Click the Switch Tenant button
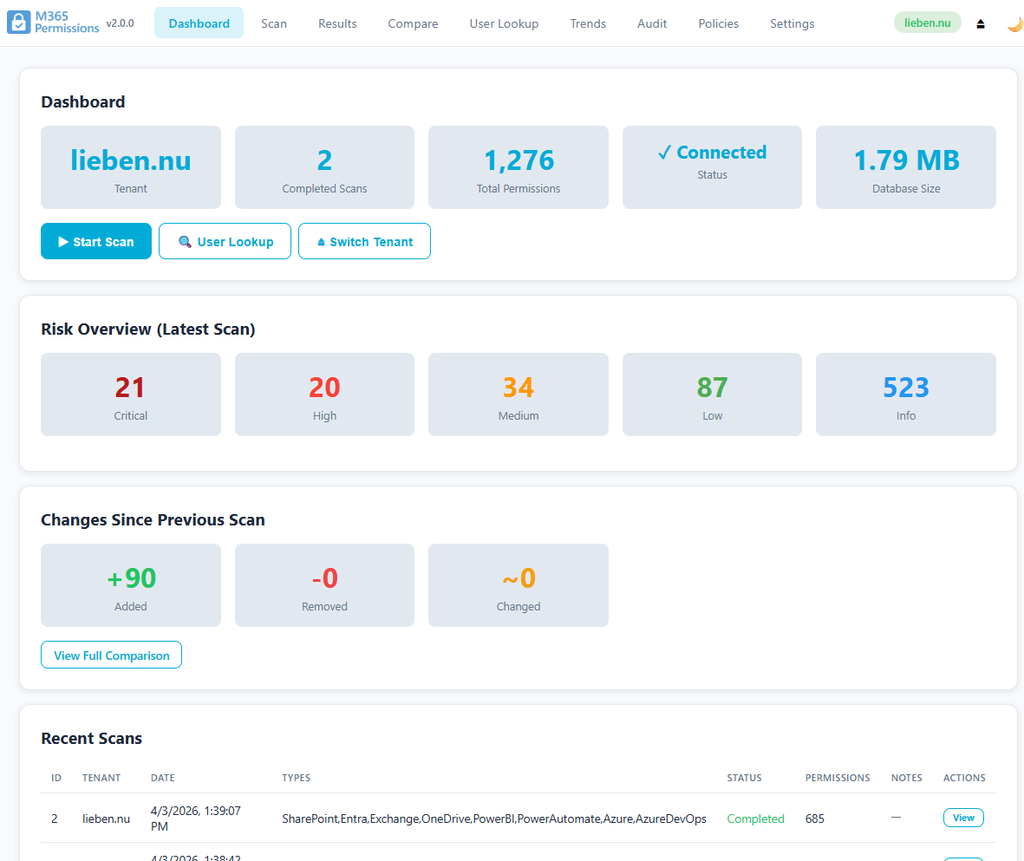Viewport: 1024px width, 861px height. (x=364, y=241)
